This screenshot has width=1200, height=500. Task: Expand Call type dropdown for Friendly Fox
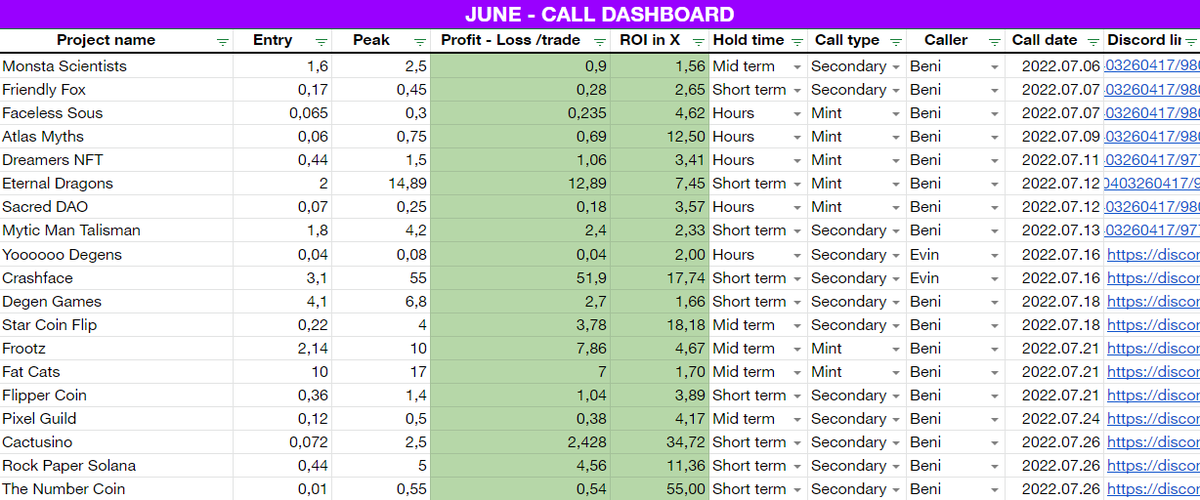[895, 90]
